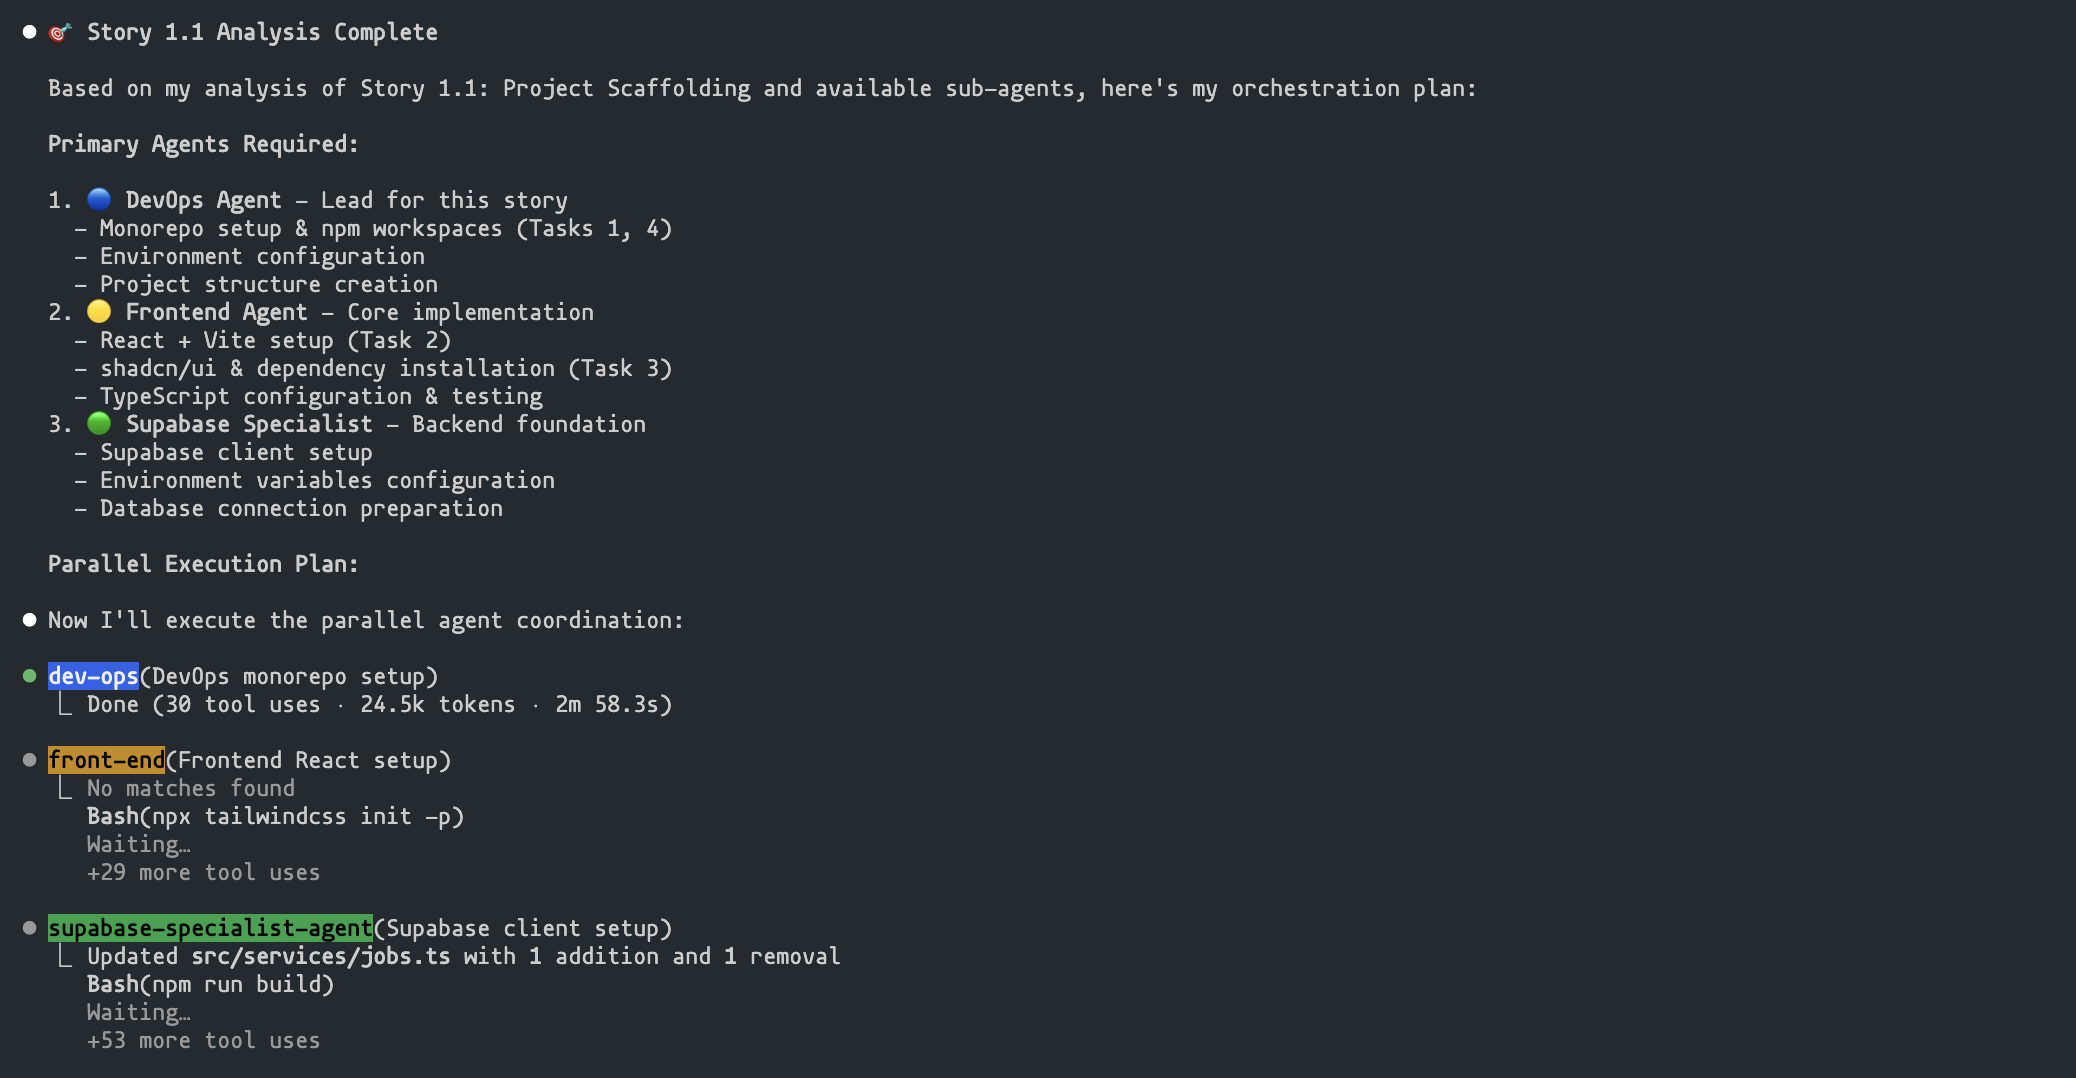Select the green supabase-specialist-agent label

(210, 929)
